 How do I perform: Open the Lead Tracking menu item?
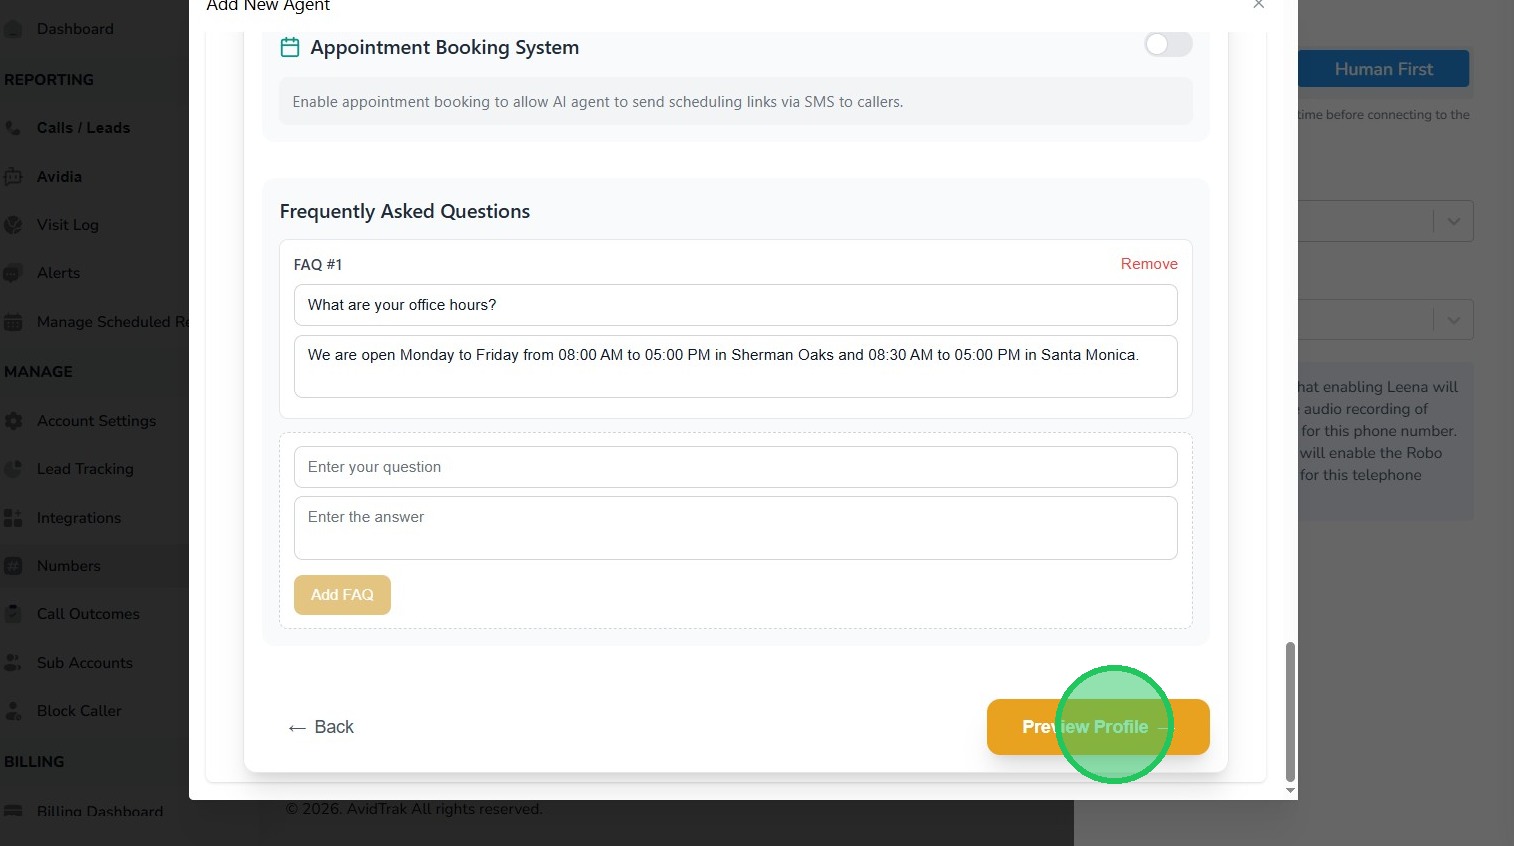85,469
